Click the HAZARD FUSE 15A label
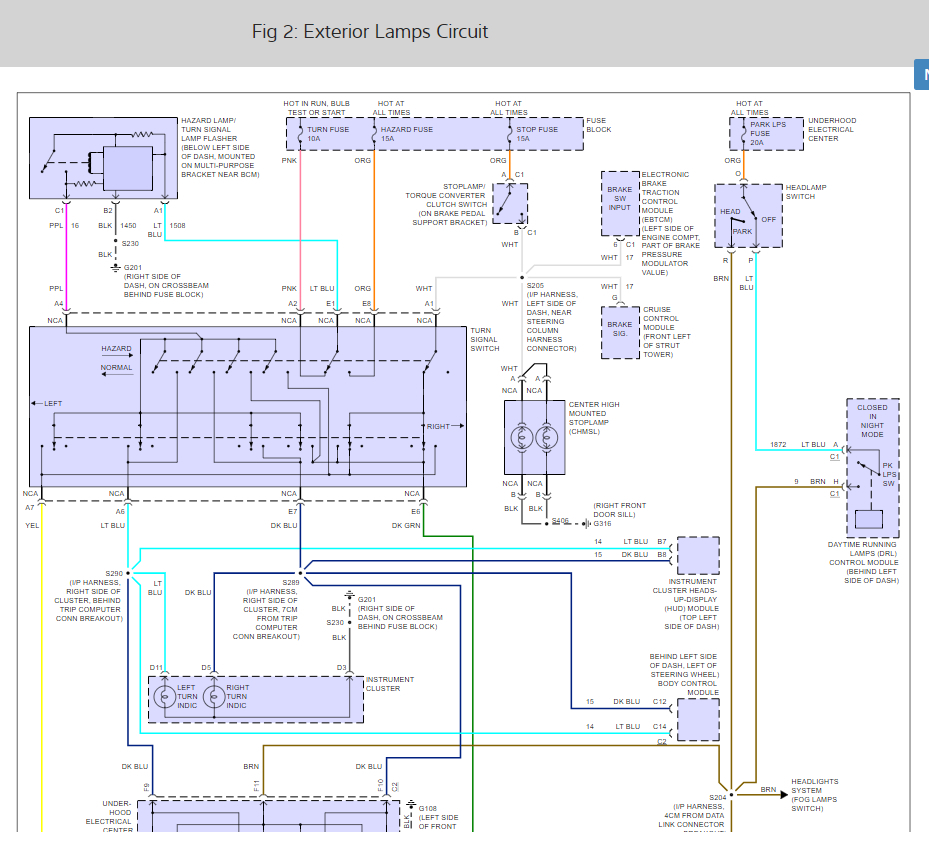929x847 pixels. 406,134
